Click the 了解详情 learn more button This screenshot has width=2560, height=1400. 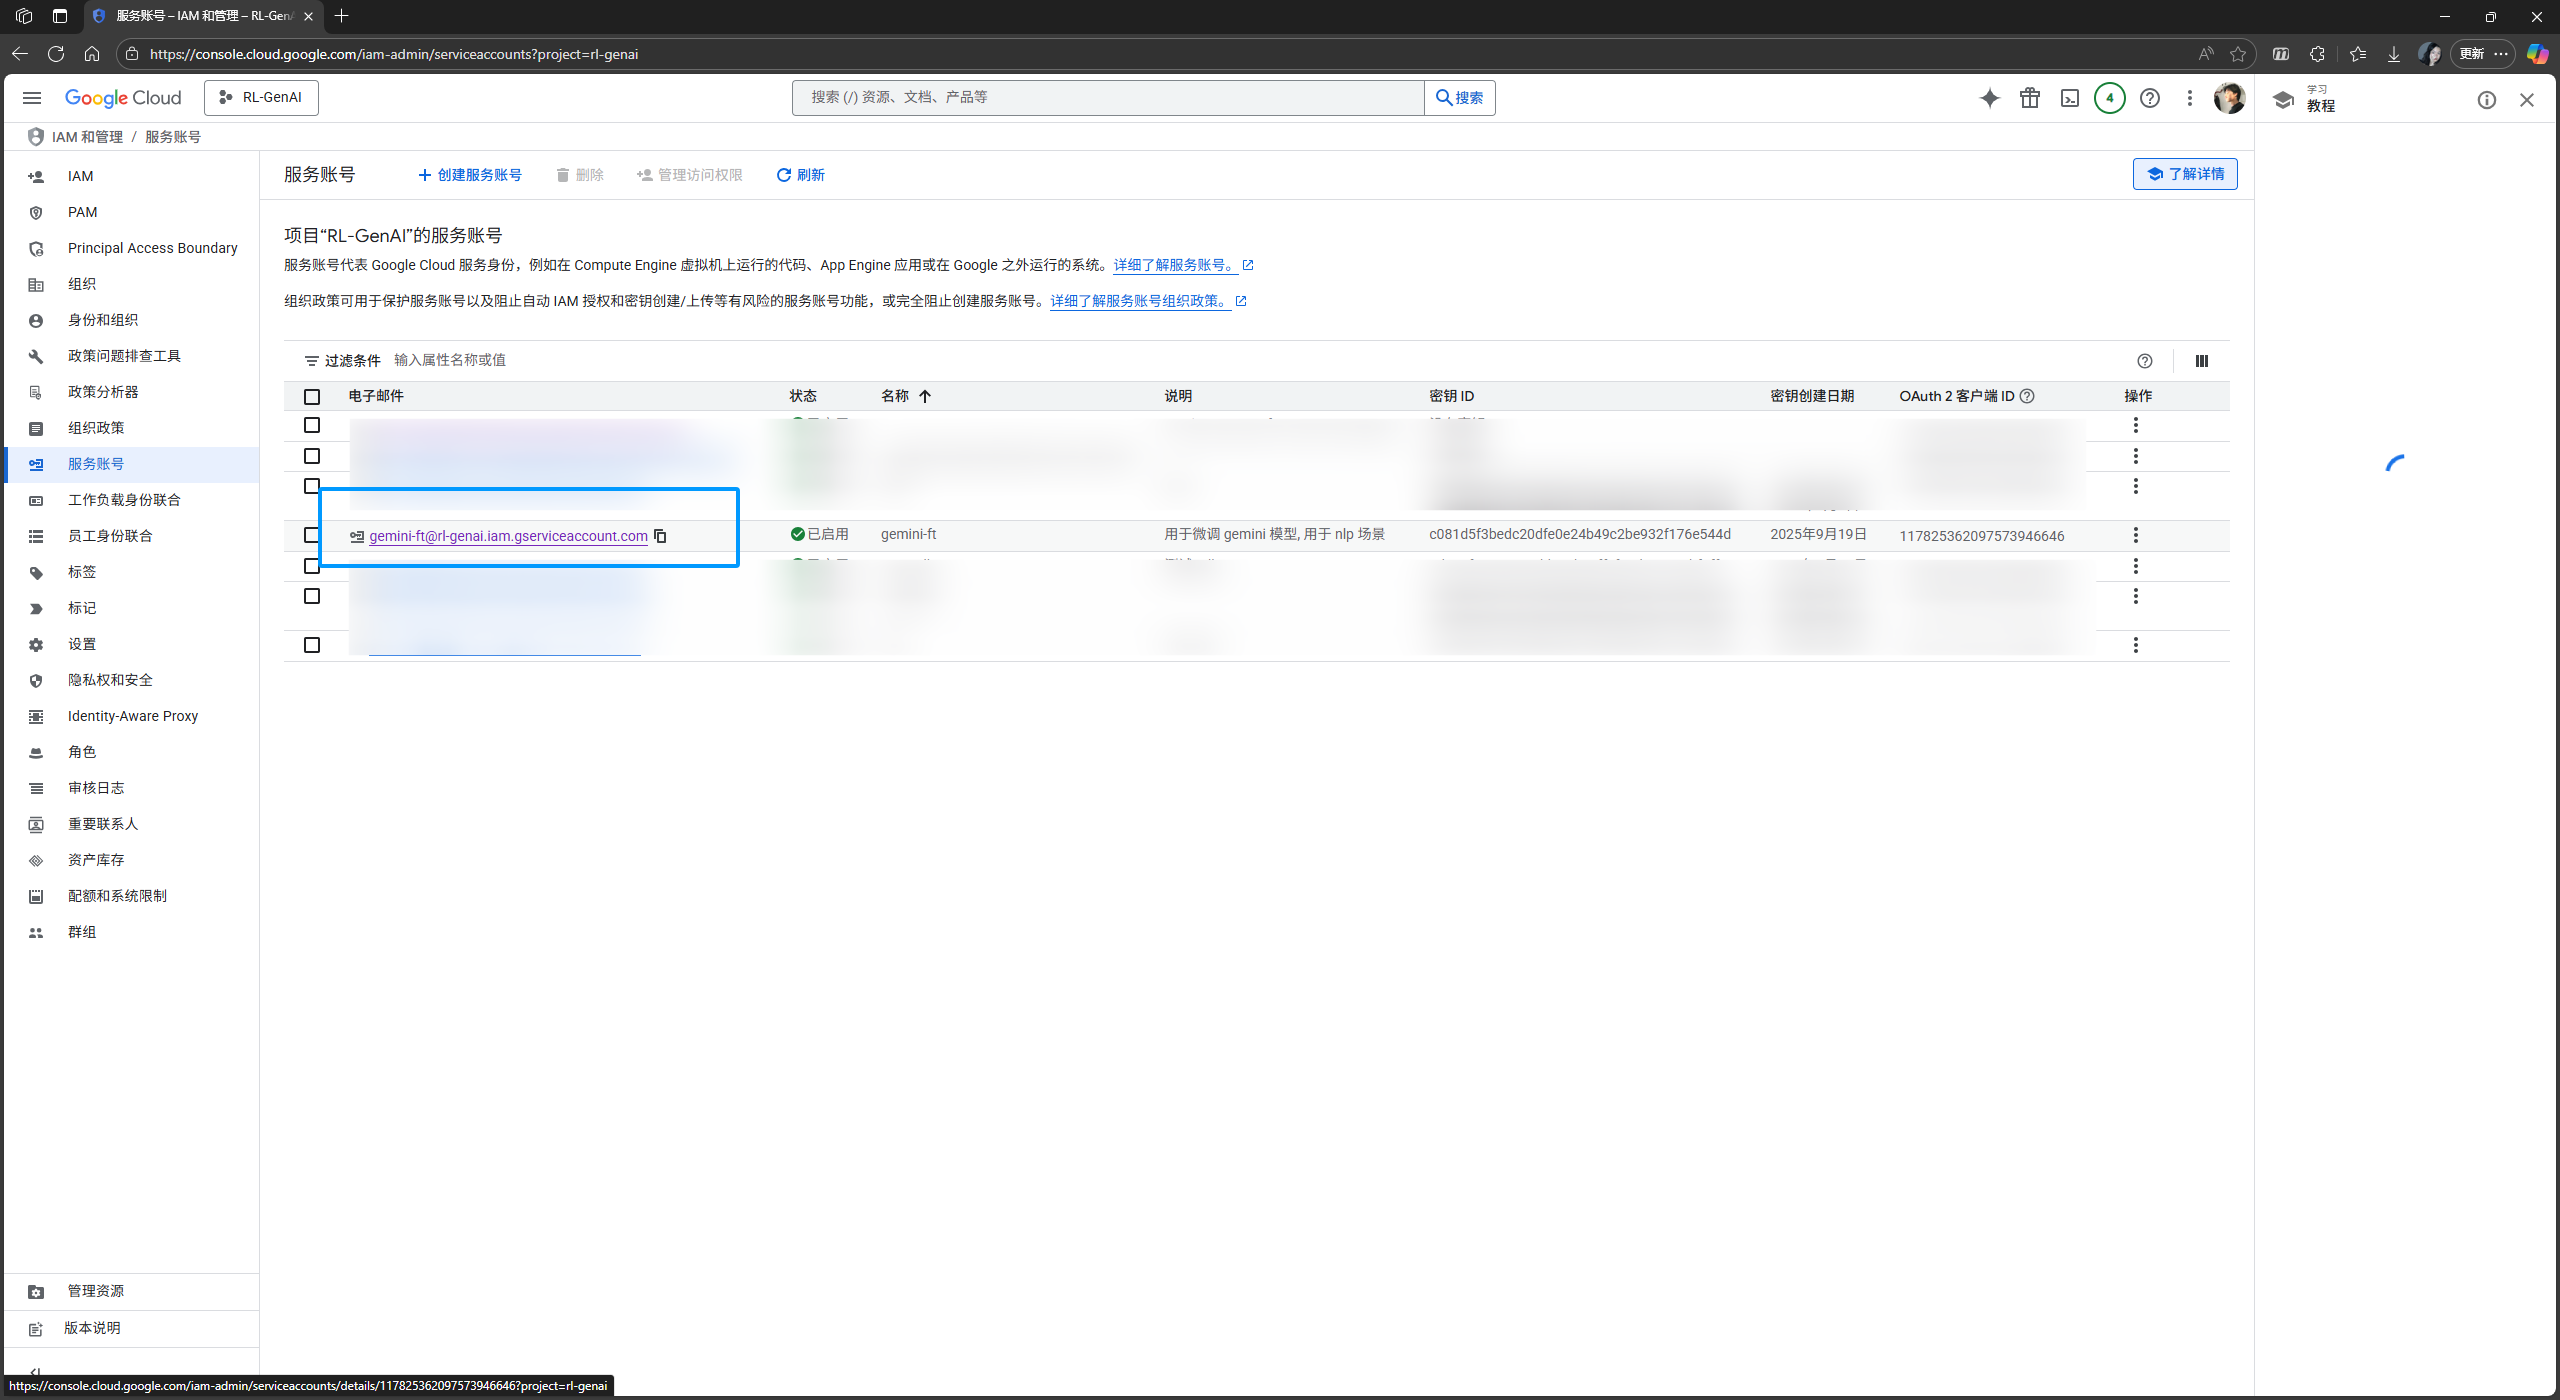[2185, 174]
